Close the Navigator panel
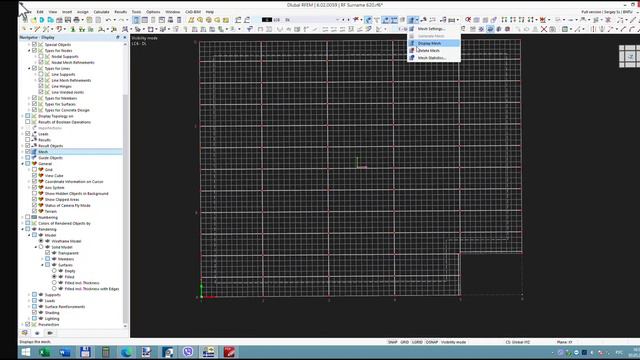This screenshot has width=640, height=360. point(124,37)
